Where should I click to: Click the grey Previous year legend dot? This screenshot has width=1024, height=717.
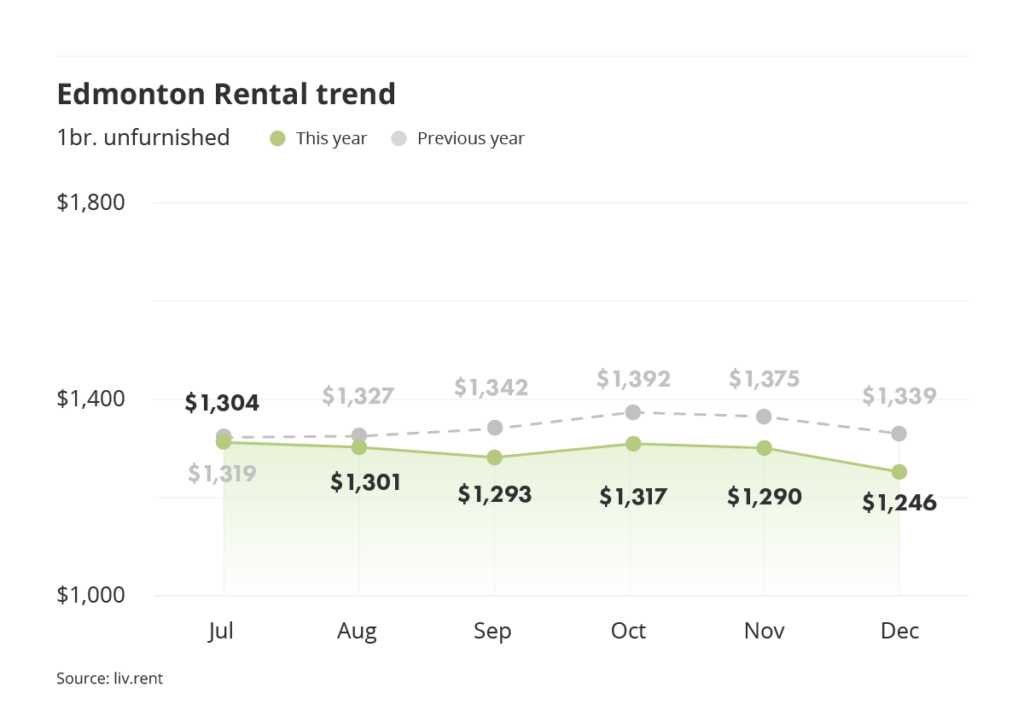click(398, 139)
